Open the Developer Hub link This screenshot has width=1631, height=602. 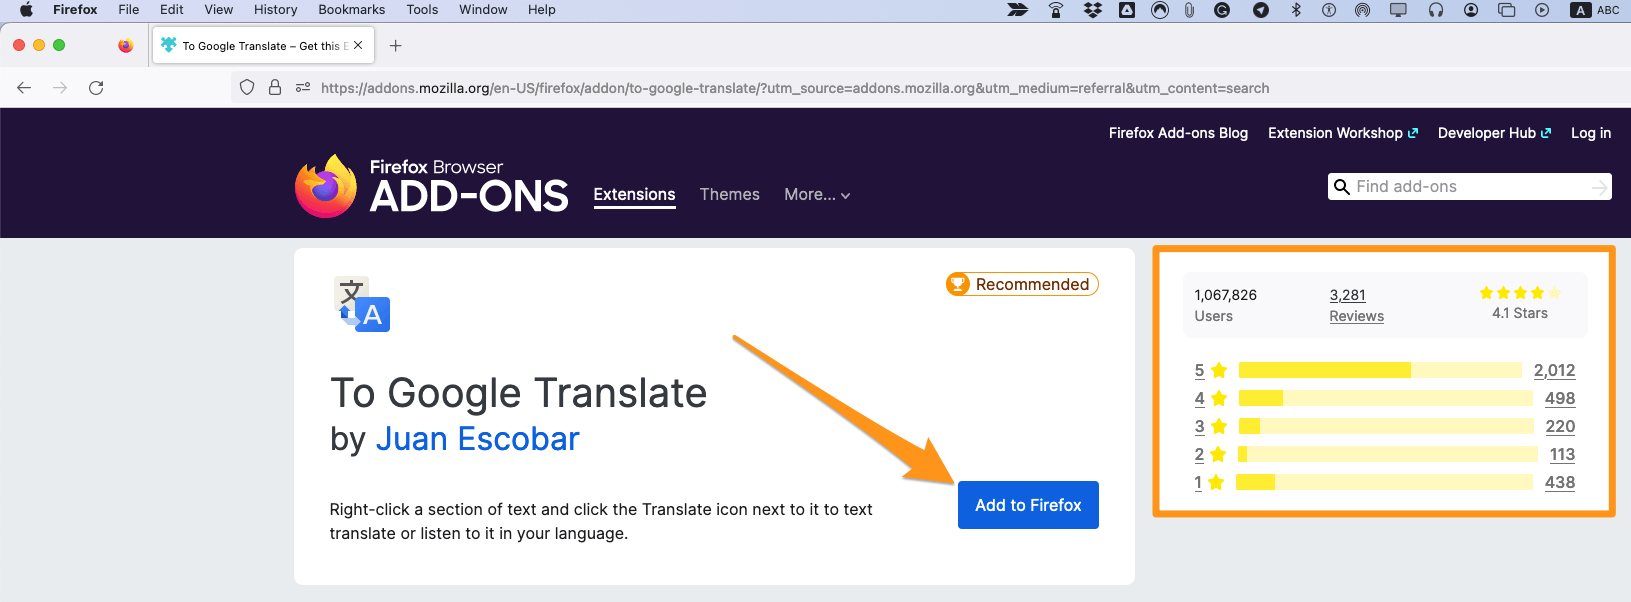1494,133
